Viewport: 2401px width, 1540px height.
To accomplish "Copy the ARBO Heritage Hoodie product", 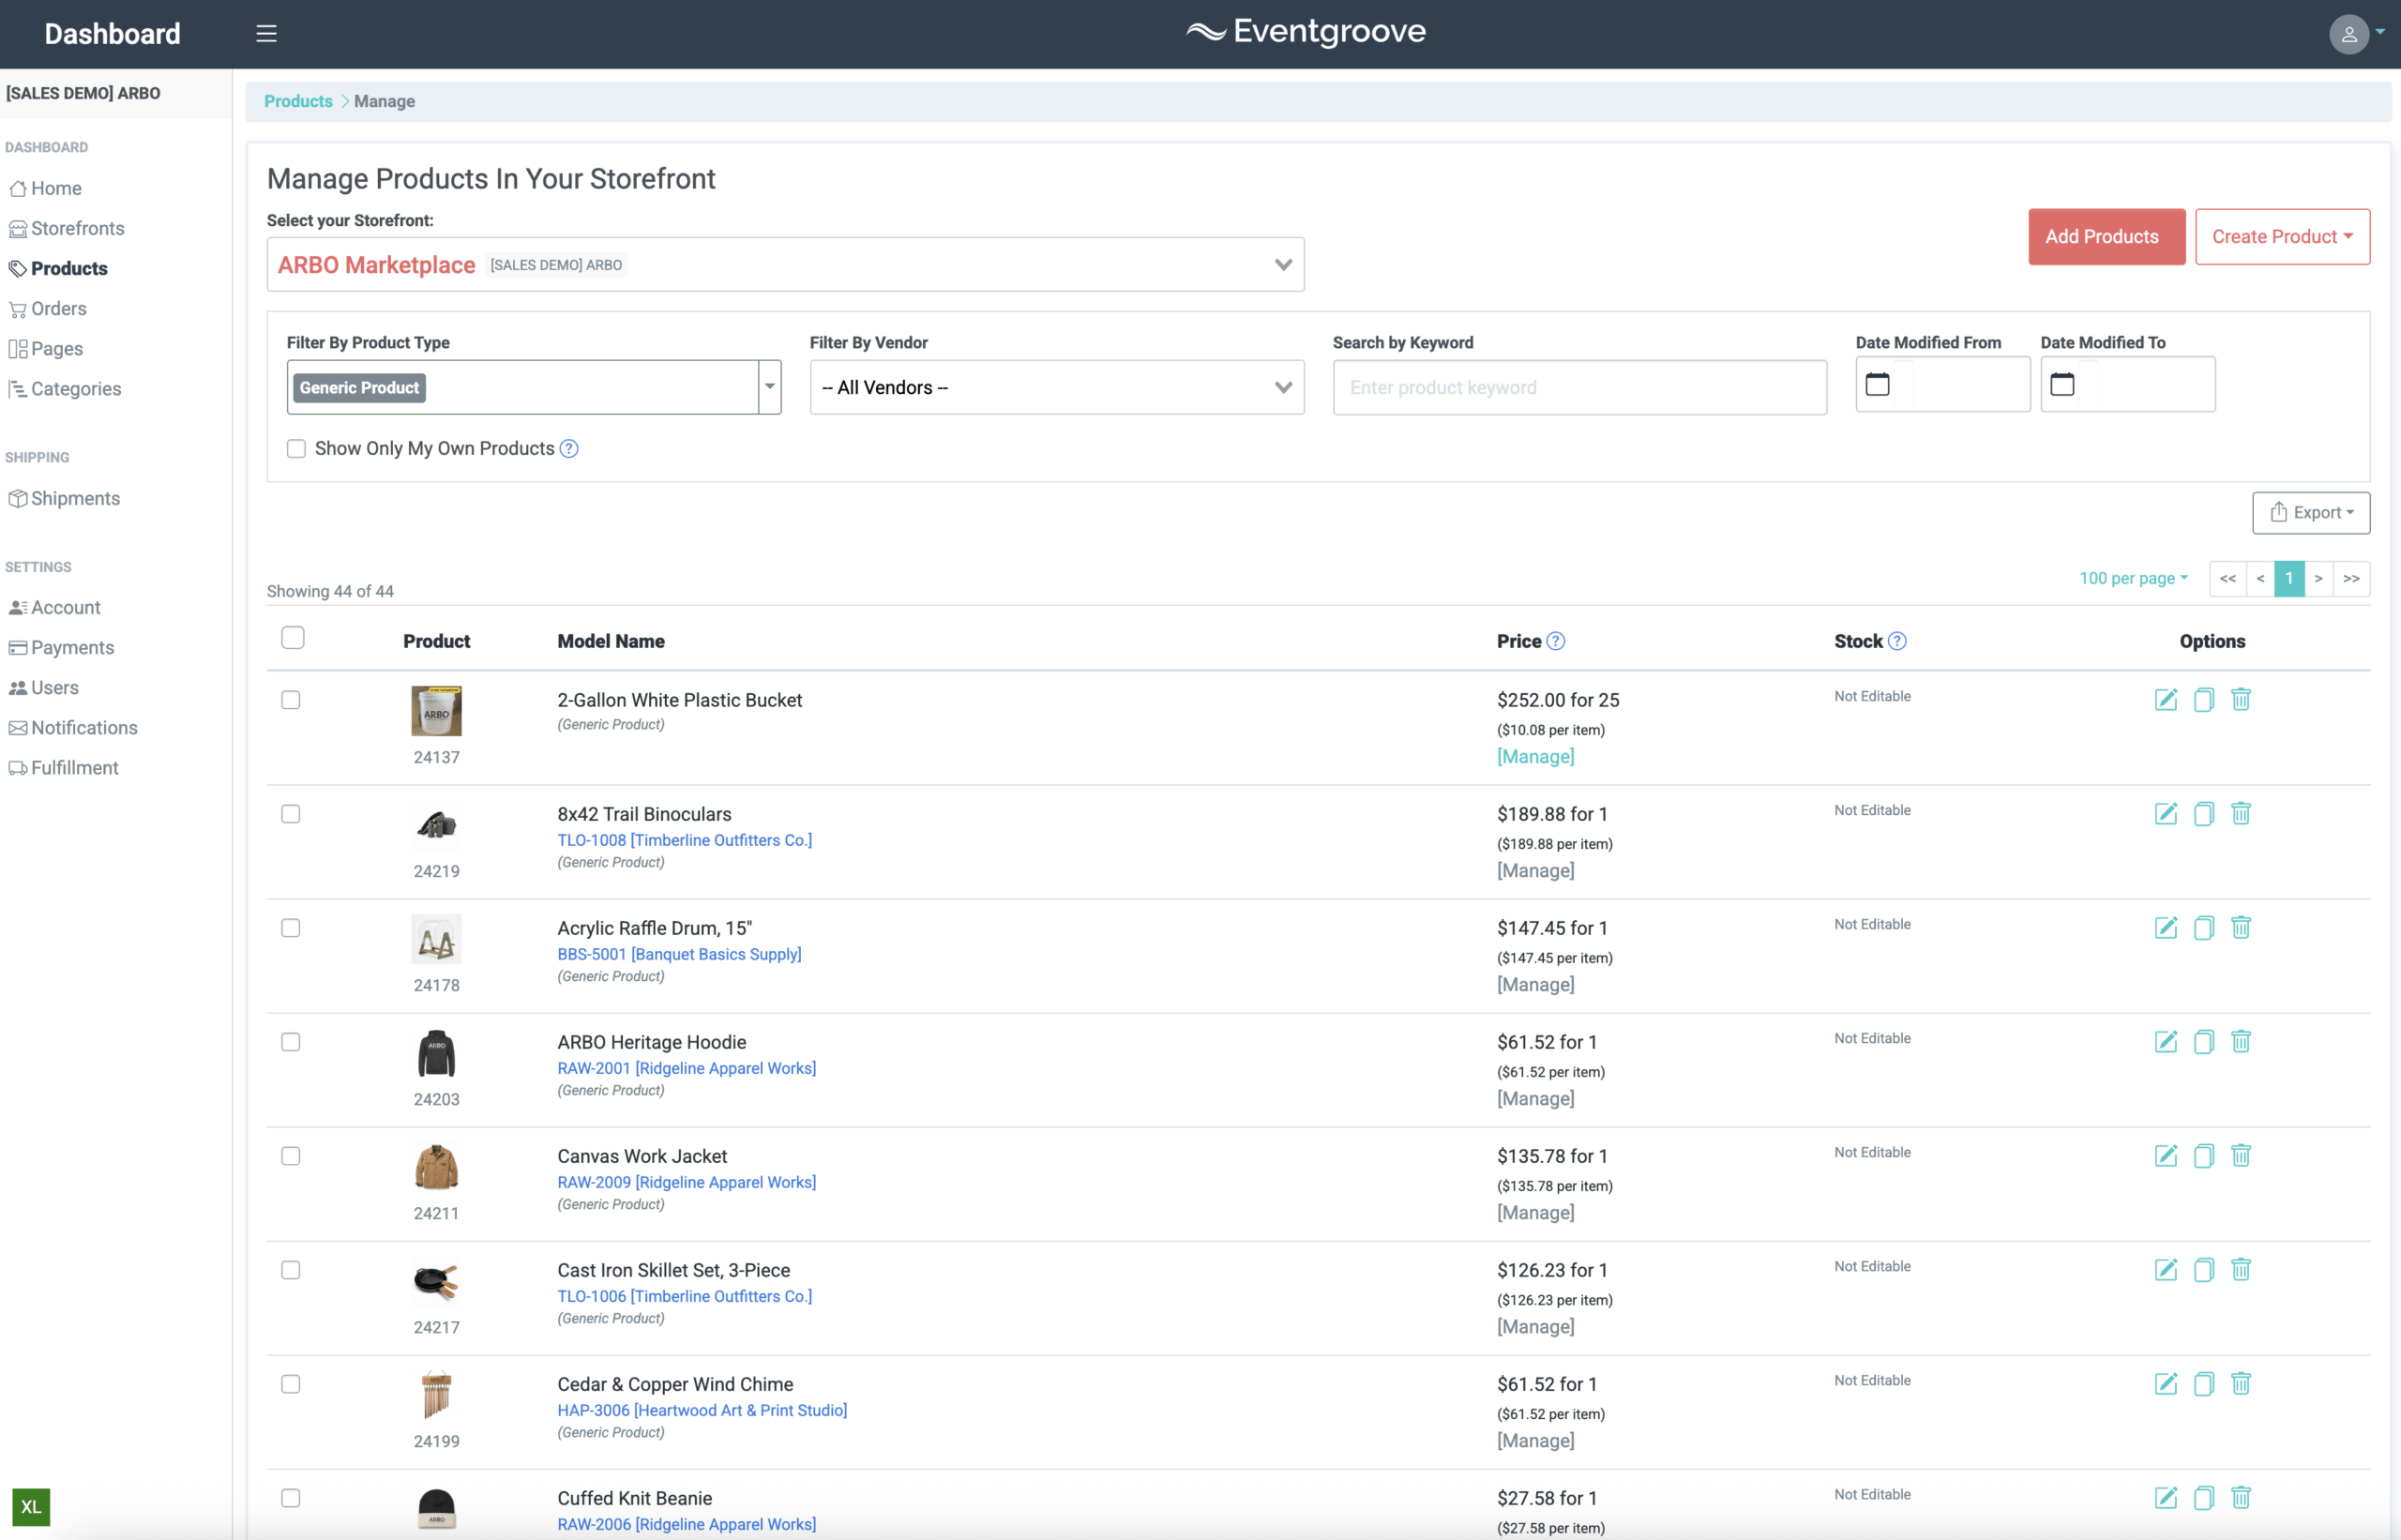I will 2204,1041.
